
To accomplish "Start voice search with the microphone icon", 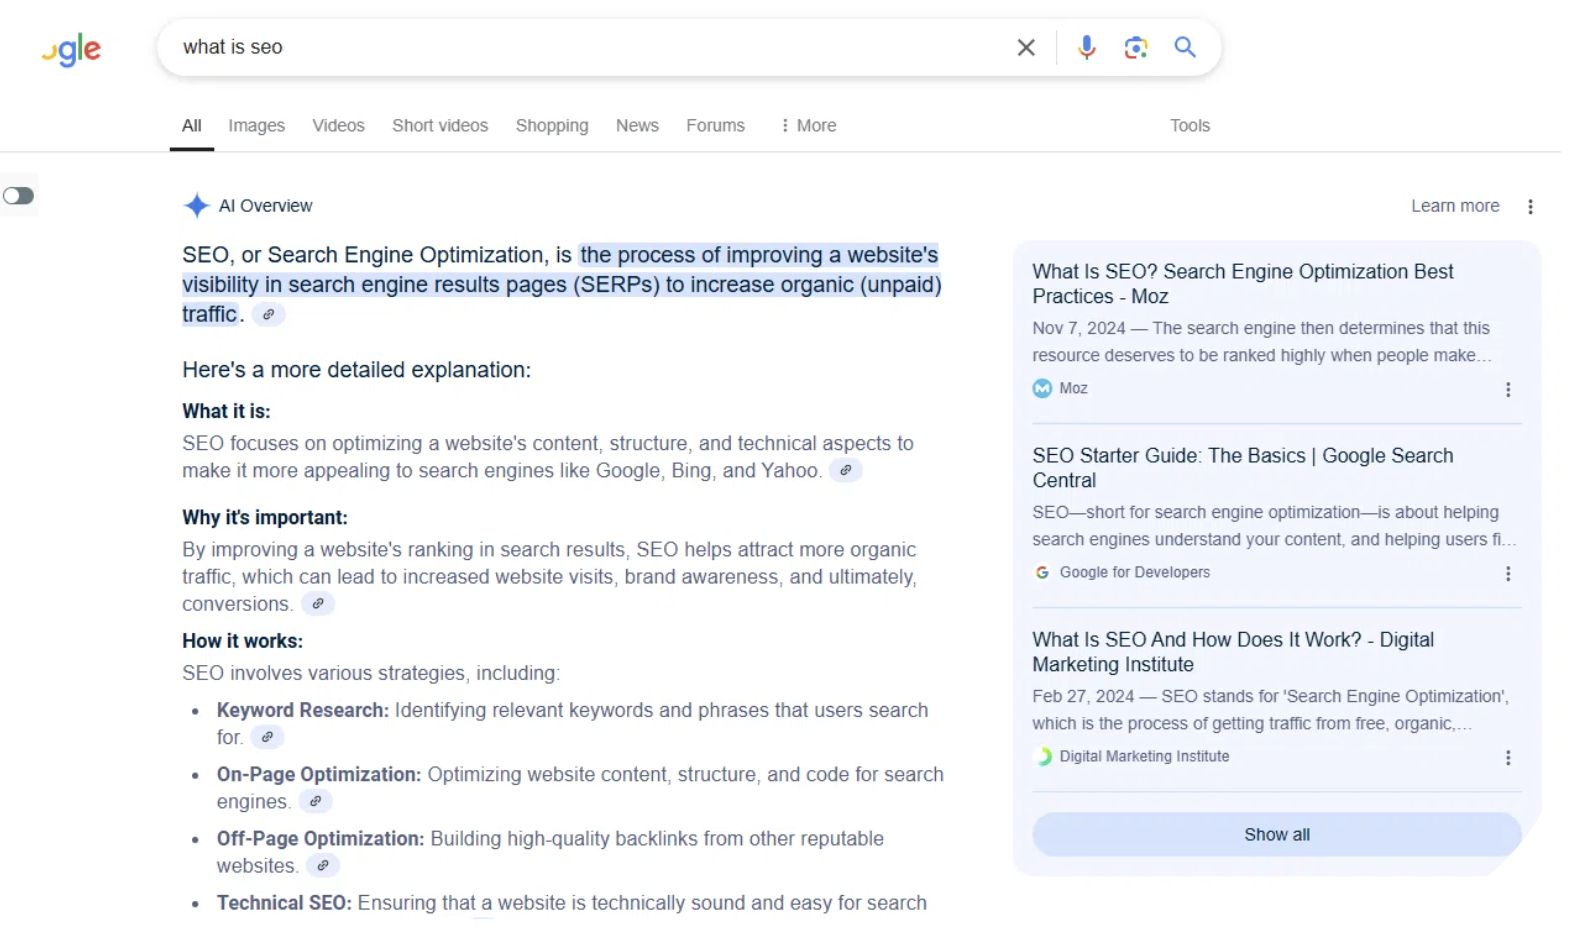I will [1086, 47].
